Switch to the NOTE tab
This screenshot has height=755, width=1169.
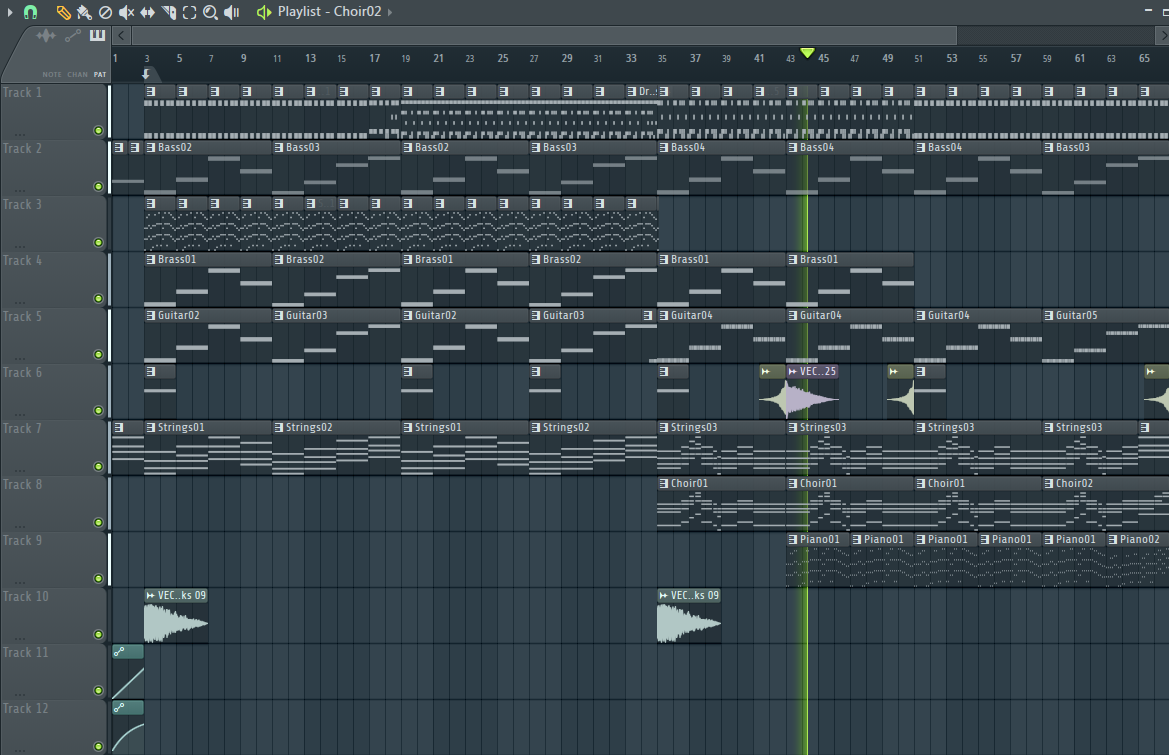click(52, 75)
